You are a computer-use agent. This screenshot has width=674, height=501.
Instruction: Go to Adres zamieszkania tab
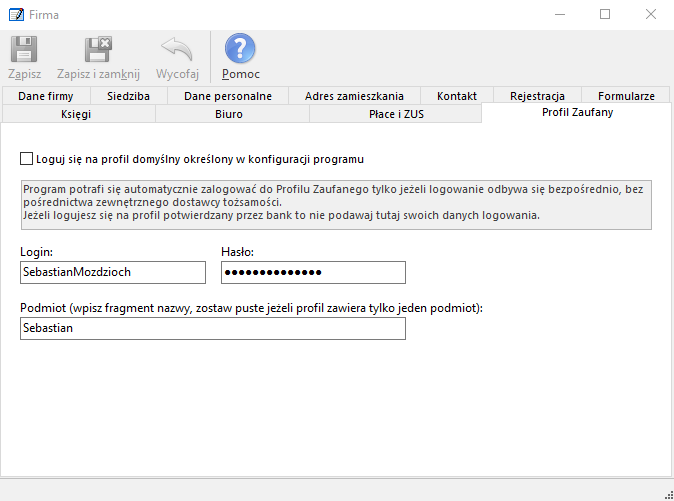click(x=354, y=96)
